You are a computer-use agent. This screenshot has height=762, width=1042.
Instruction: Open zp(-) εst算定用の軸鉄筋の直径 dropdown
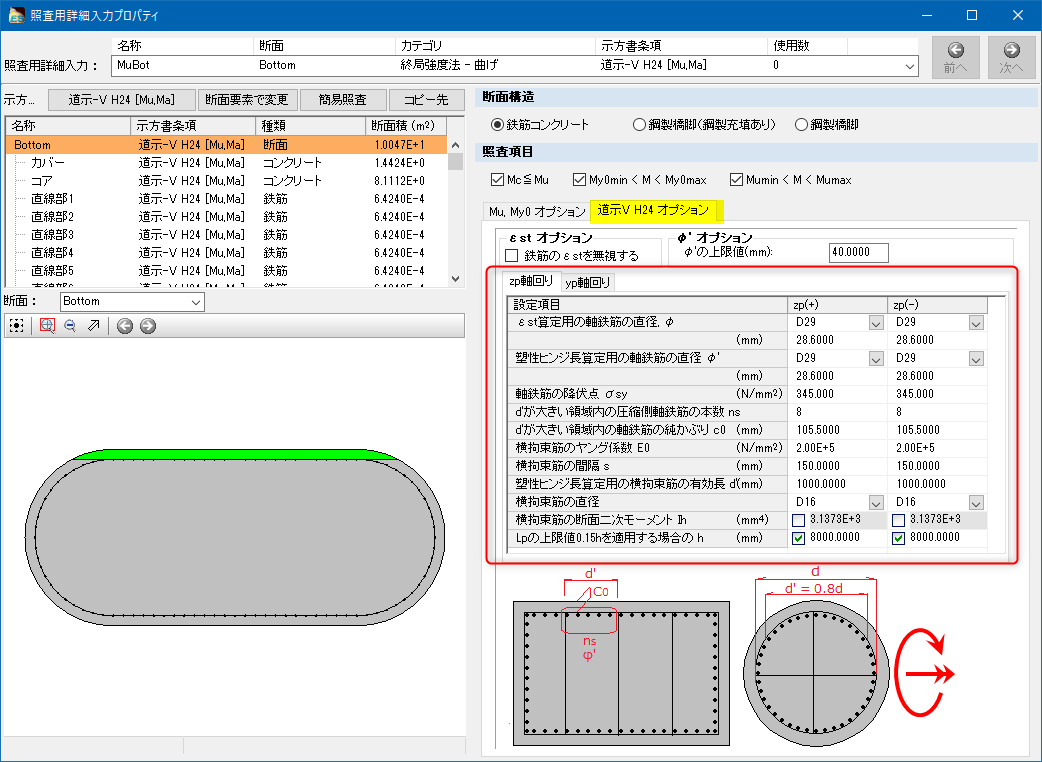click(976, 323)
